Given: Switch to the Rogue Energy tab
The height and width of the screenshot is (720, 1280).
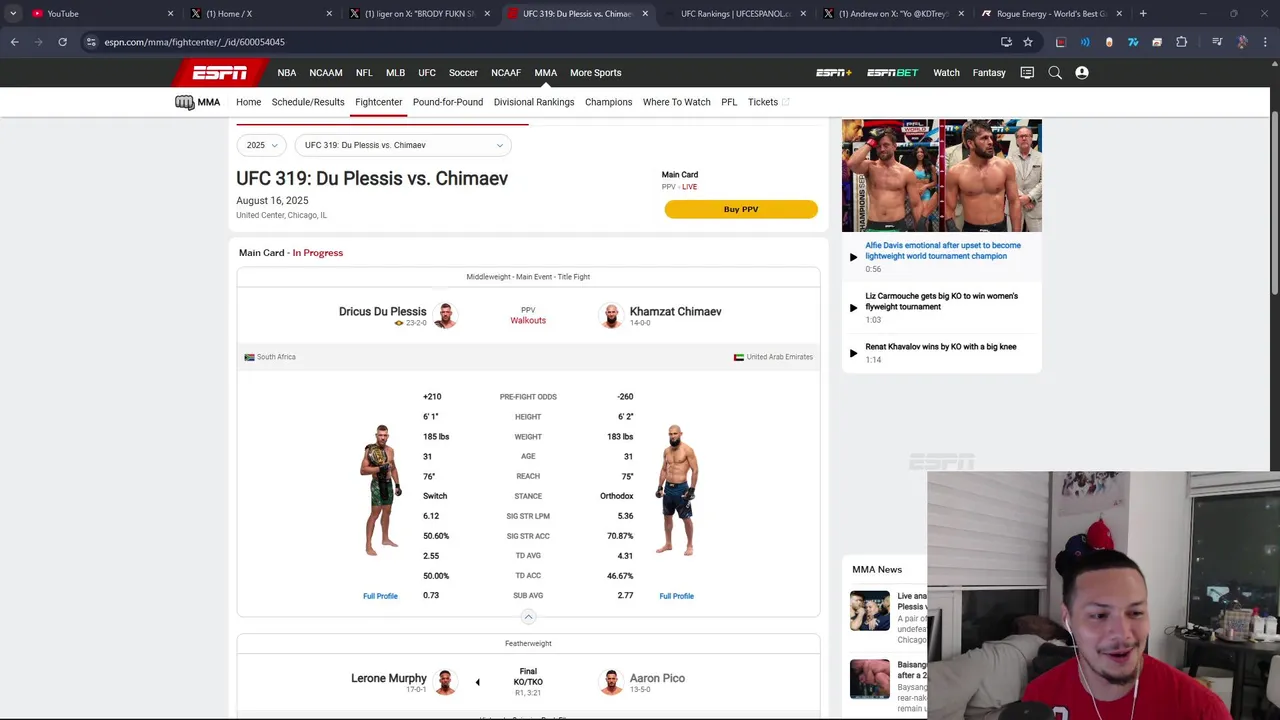Looking at the screenshot, I should click(1050, 14).
